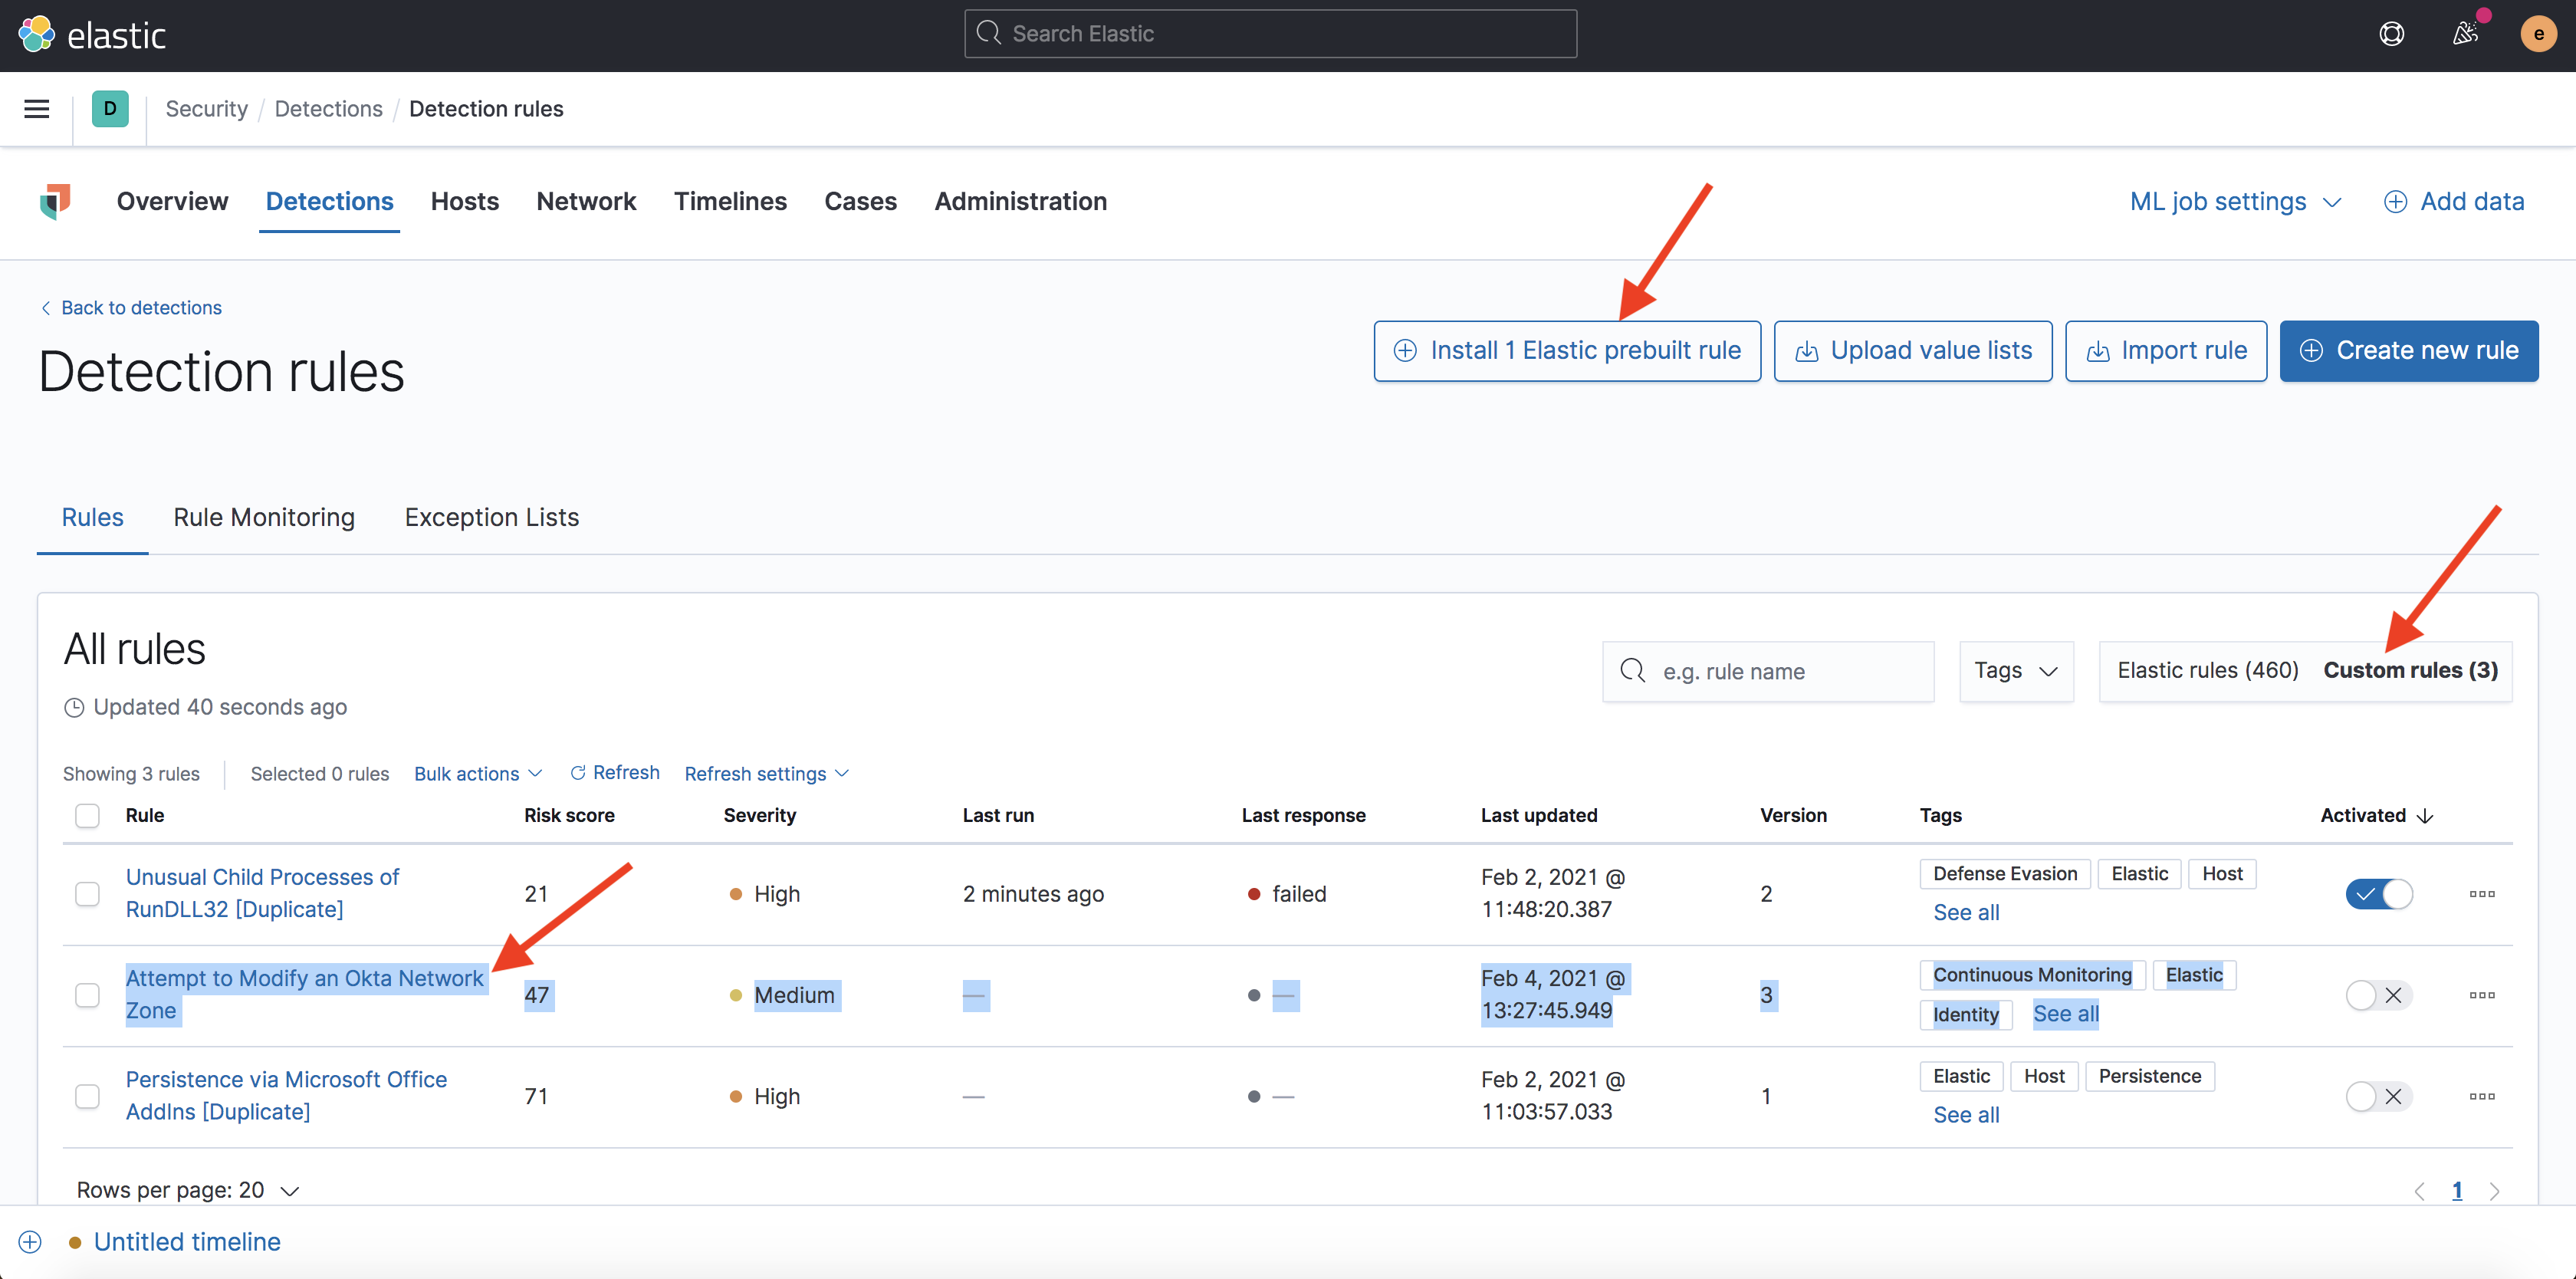2576x1279 pixels.
Task: Disable the Unusual Child Processes rule activation toggle
Action: coord(2378,893)
